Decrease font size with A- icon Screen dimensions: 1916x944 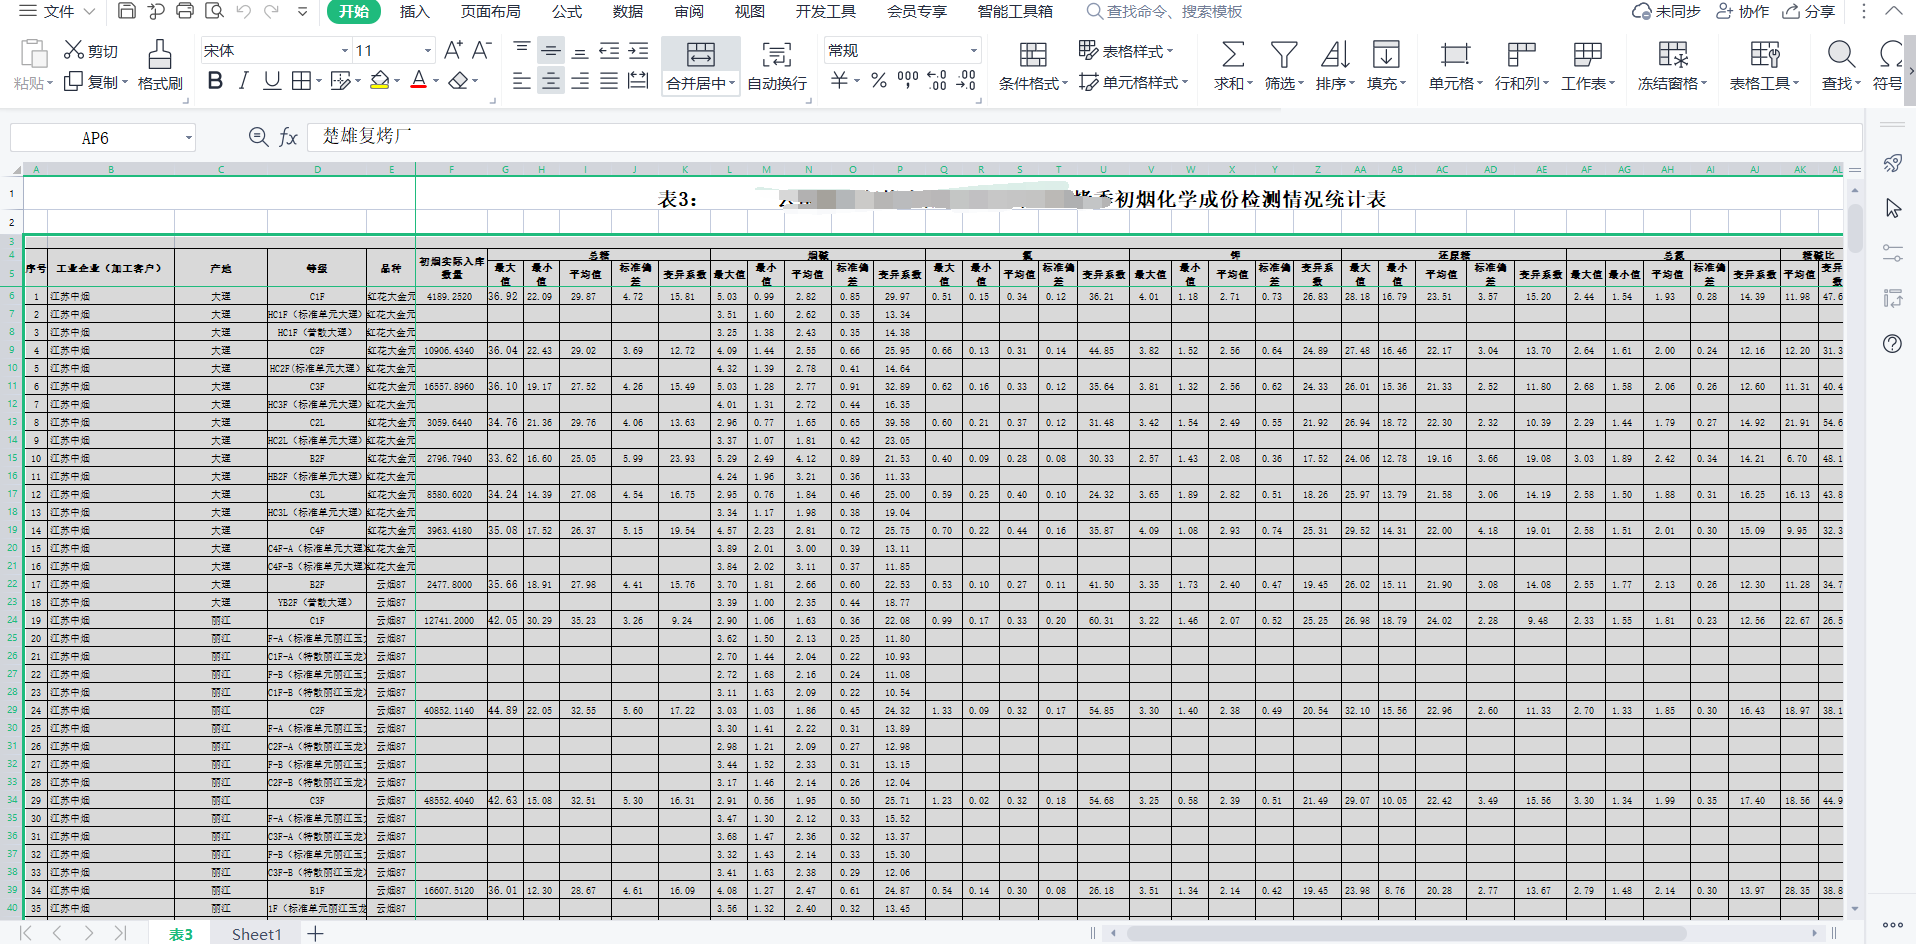[481, 50]
